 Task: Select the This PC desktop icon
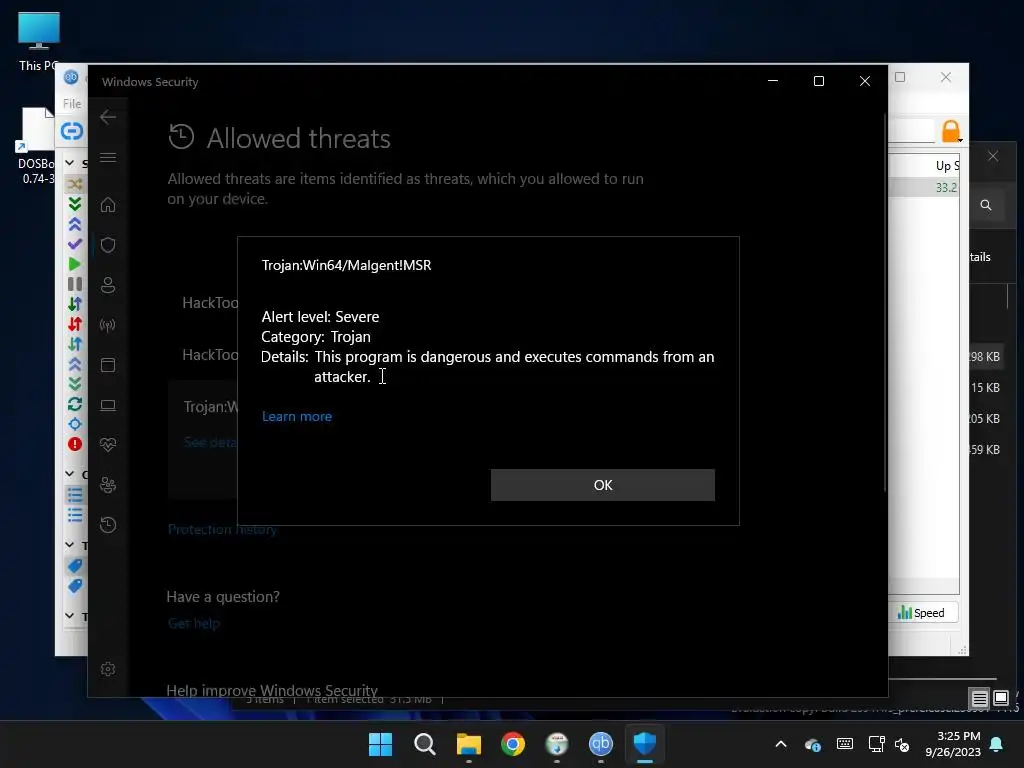pyautogui.click(x=39, y=41)
